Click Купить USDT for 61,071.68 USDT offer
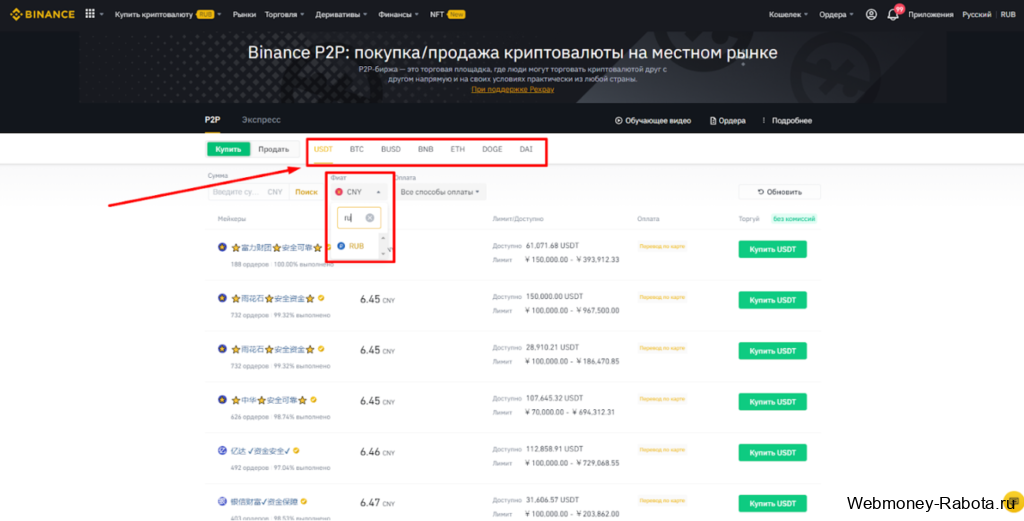1024x521 pixels. point(773,249)
